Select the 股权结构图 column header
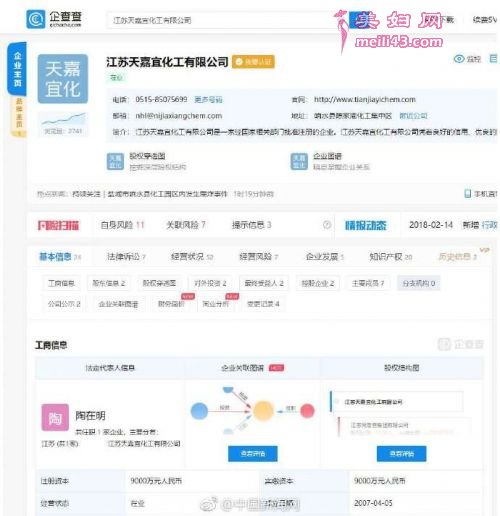Image resolution: width=500 pixels, height=516 pixels. click(402, 368)
